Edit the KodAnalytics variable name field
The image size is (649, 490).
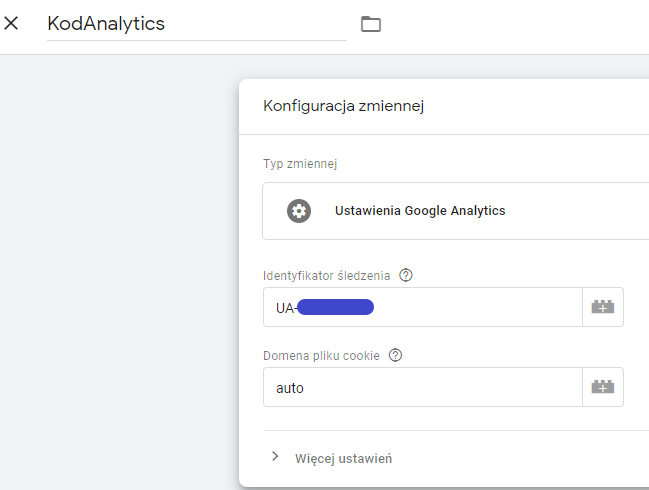click(195, 24)
